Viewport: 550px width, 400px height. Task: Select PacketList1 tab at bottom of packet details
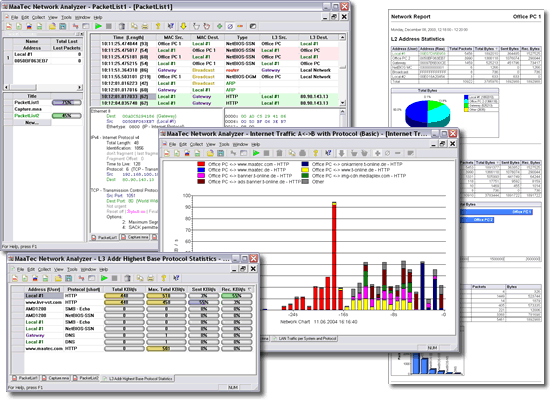[x=104, y=238]
